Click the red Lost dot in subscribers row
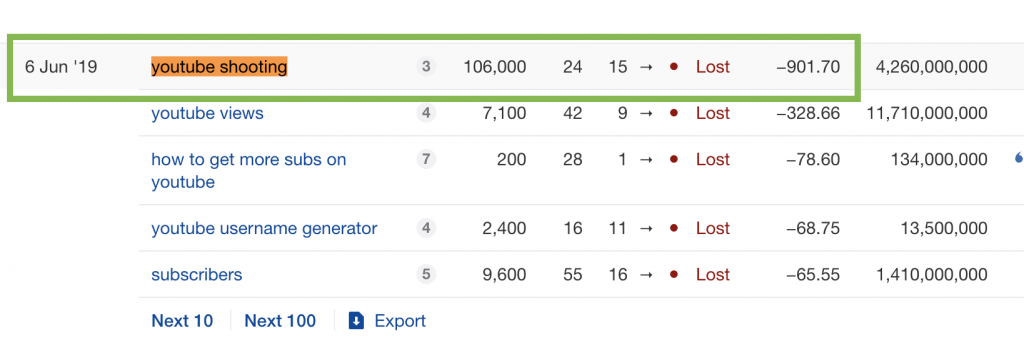The image size is (1024, 363). [674, 274]
